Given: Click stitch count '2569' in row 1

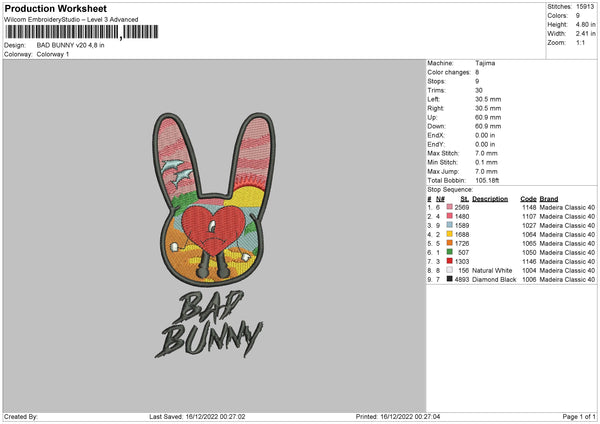Looking at the screenshot, I should click(x=462, y=207).
